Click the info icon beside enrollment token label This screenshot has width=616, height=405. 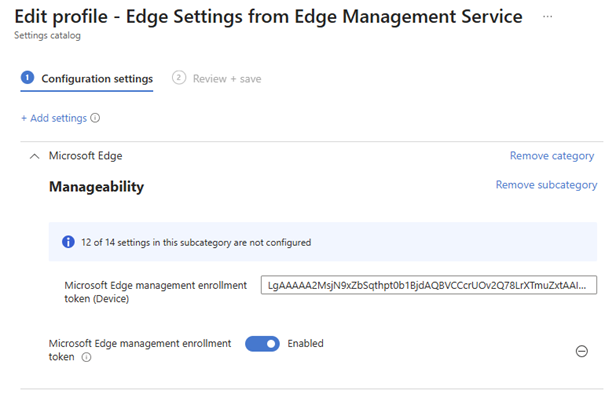point(85,358)
